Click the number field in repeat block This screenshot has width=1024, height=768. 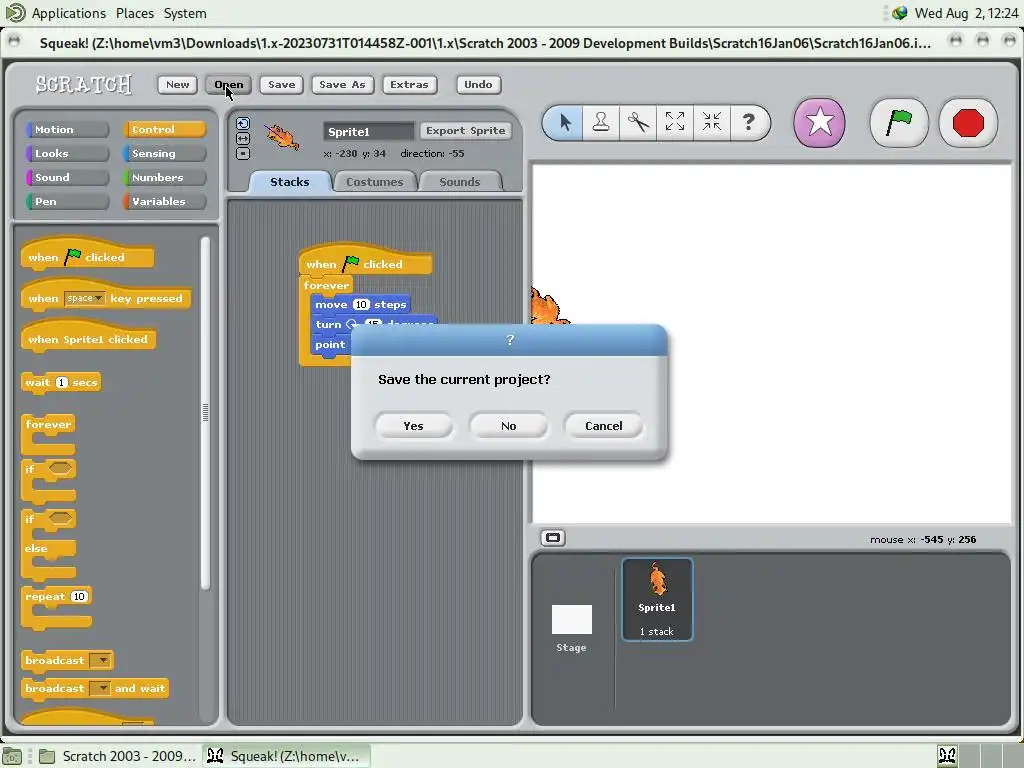[79, 596]
